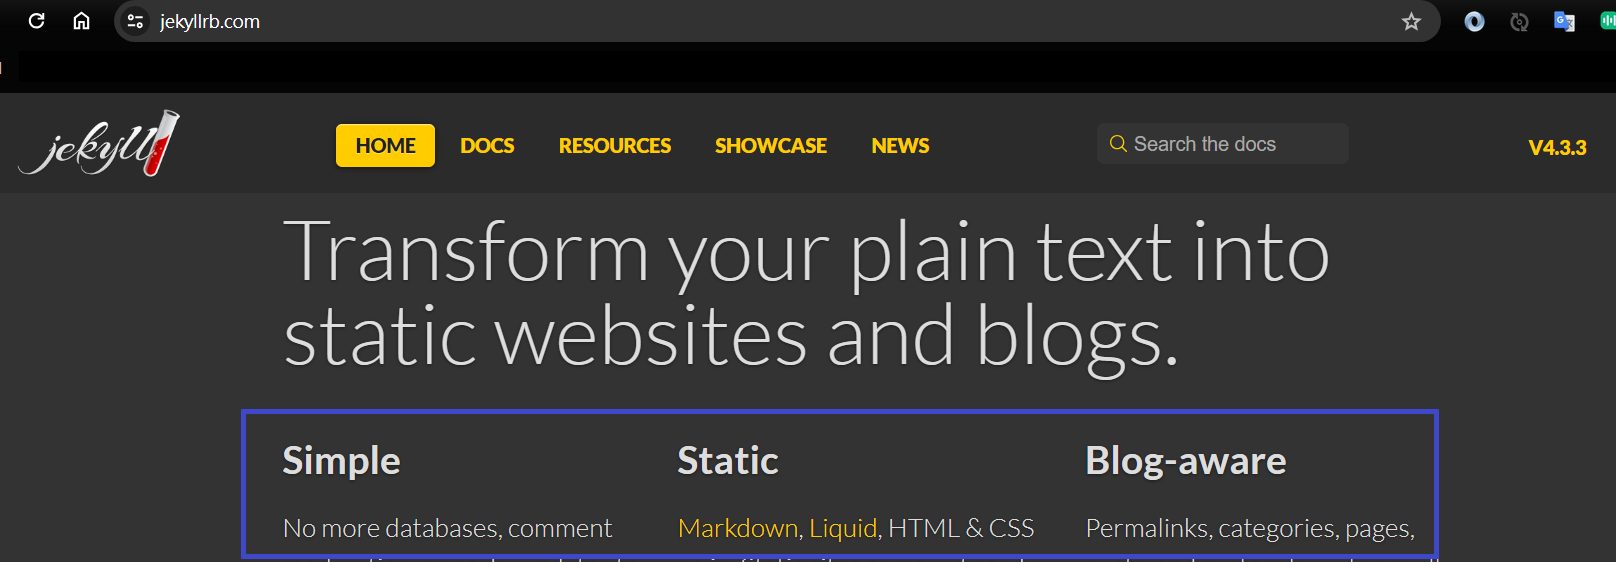1616x562 pixels.
Task: Open the DOCS navigation item
Action: (x=487, y=146)
